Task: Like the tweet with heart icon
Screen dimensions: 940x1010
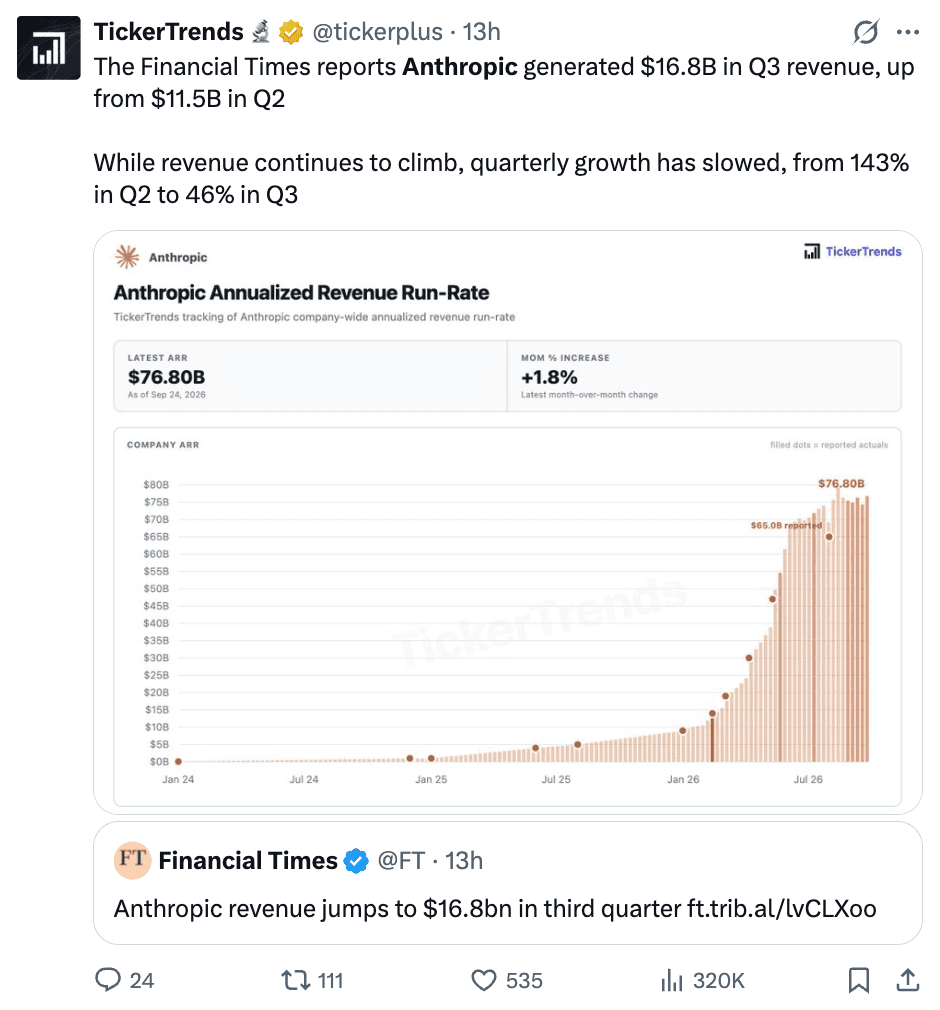Action: click(x=483, y=980)
